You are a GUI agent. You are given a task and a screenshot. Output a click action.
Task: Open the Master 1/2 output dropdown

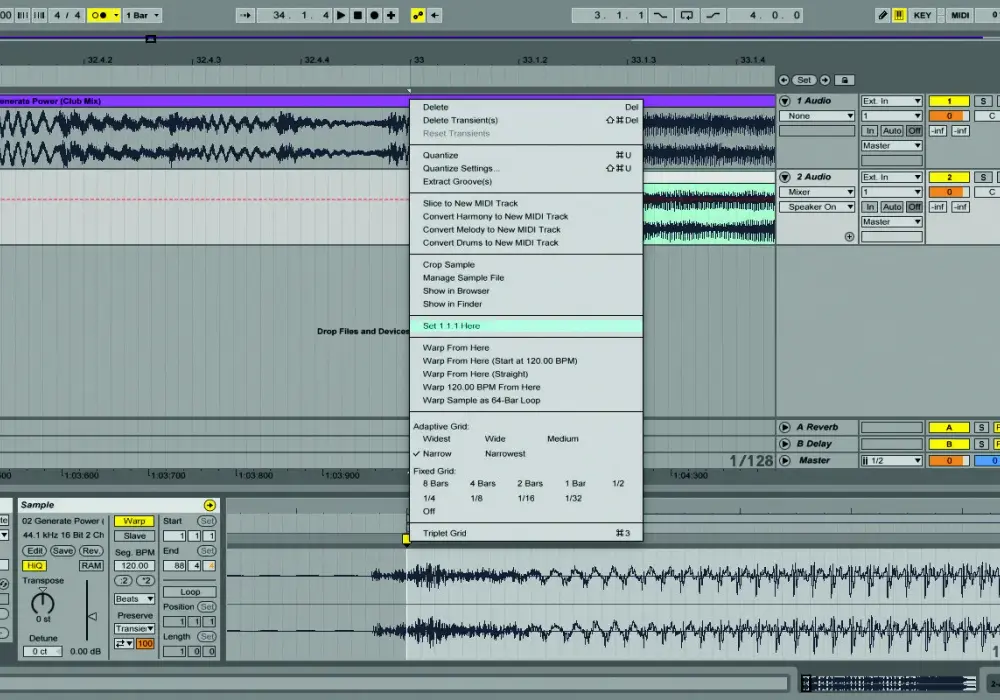(x=892, y=460)
